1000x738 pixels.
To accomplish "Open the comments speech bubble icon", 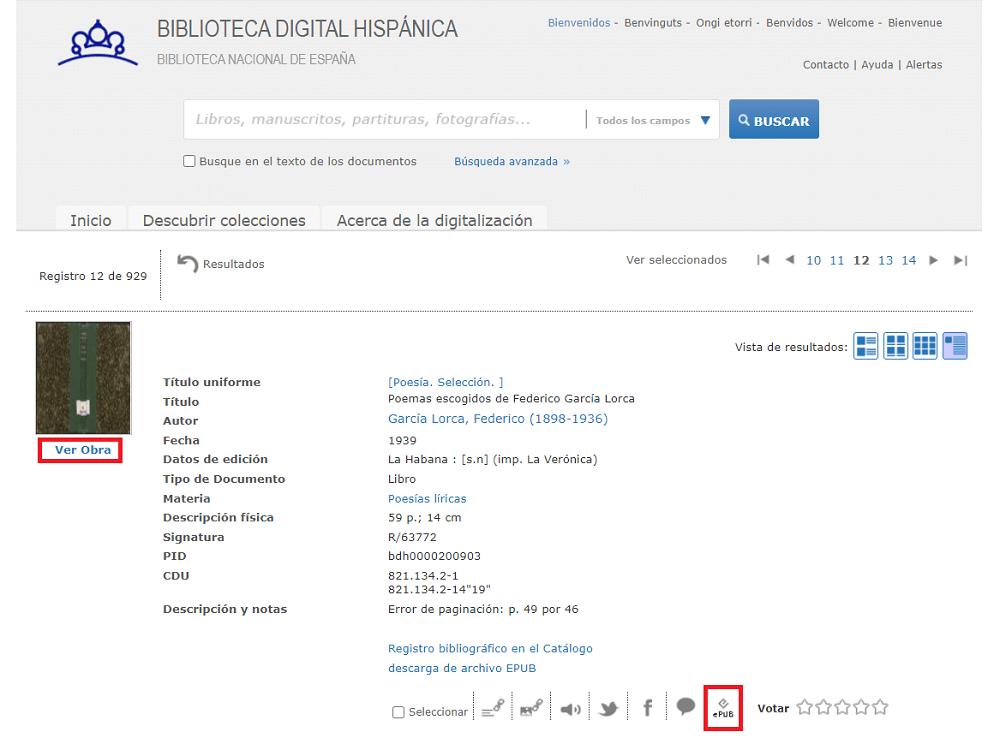I will [x=686, y=706].
